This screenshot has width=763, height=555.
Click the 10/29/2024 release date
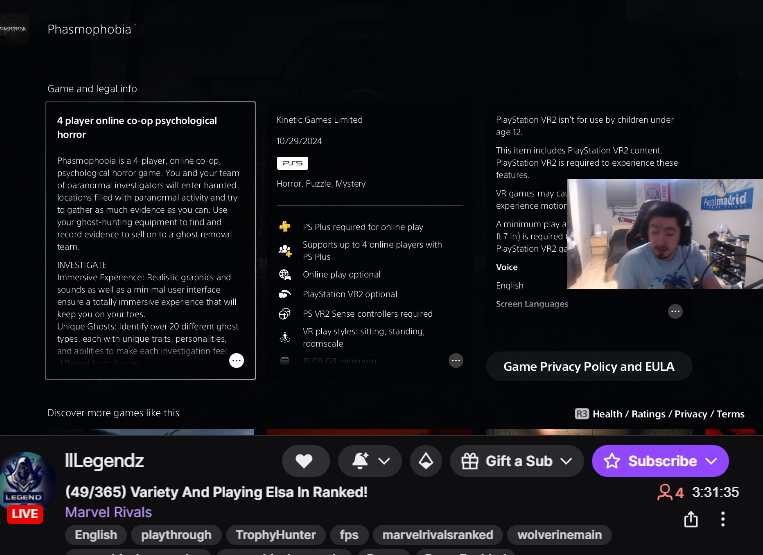coord(299,141)
